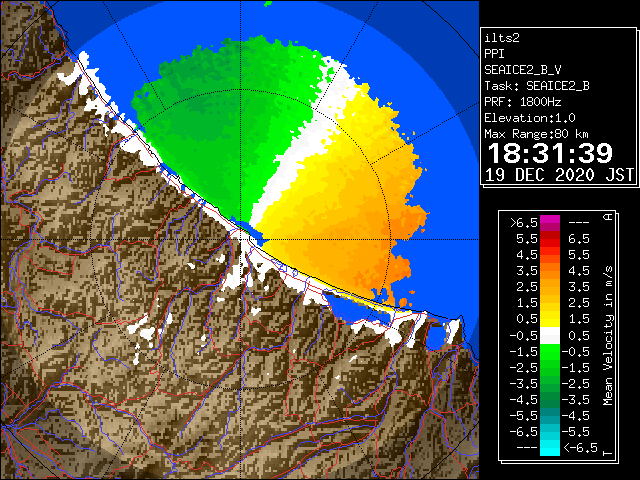Click the "19 DEC 2020 JST" date
640x480 pixels.
tap(559, 175)
